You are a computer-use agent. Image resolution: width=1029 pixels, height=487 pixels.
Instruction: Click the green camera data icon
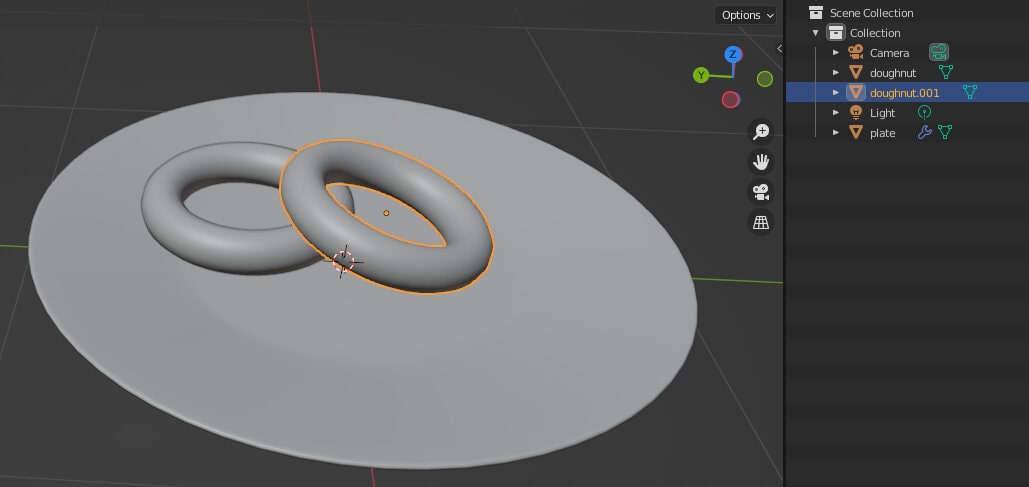pyautogui.click(x=938, y=53)
